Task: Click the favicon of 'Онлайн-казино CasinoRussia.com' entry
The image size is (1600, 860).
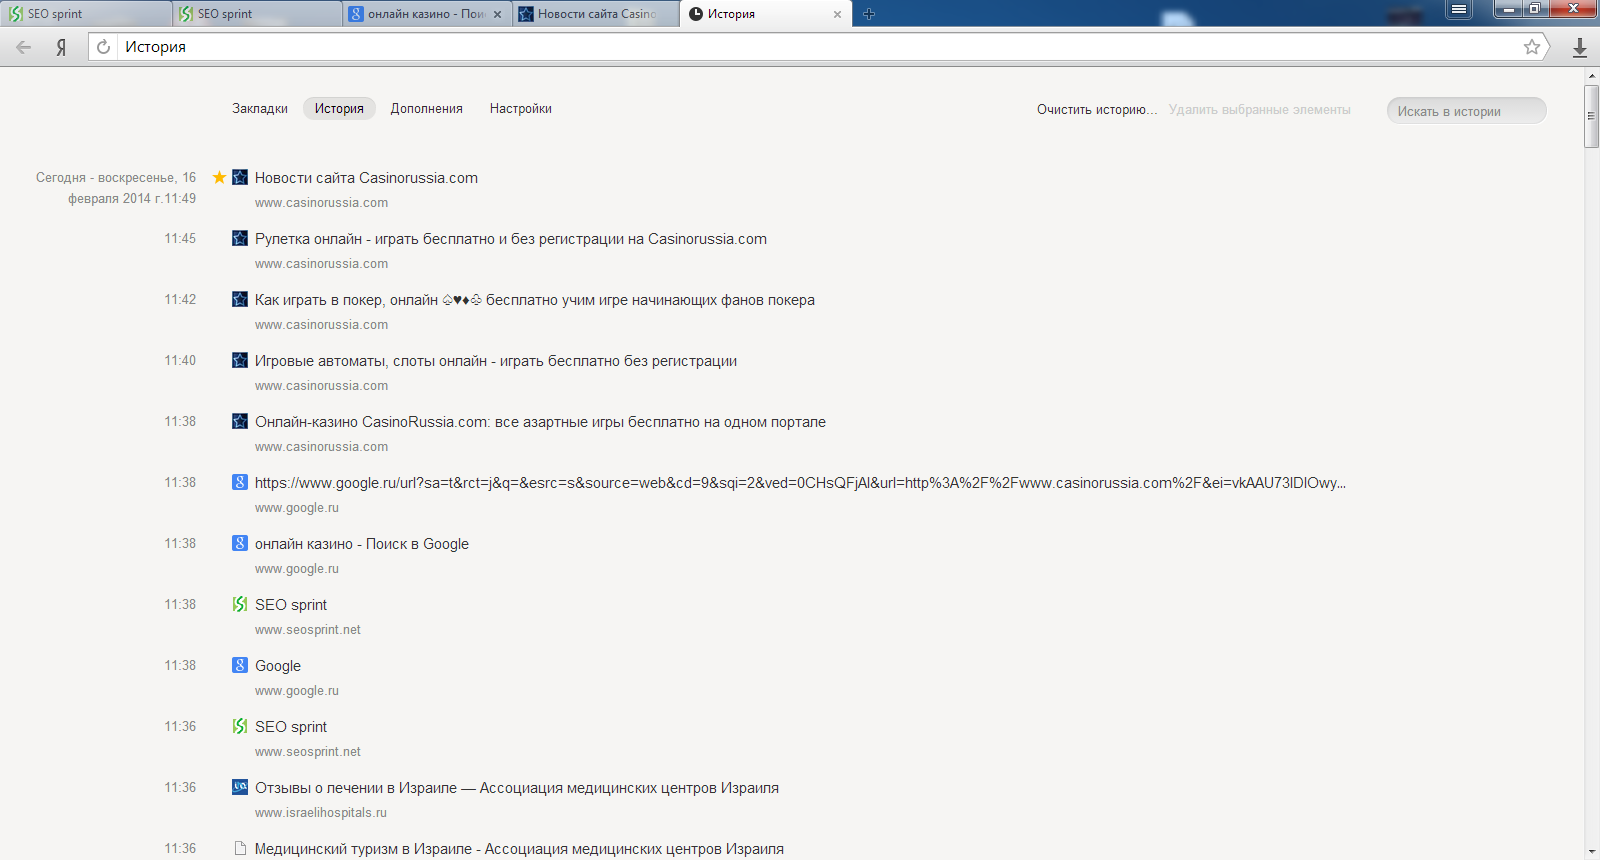Action: click(240, 421)
